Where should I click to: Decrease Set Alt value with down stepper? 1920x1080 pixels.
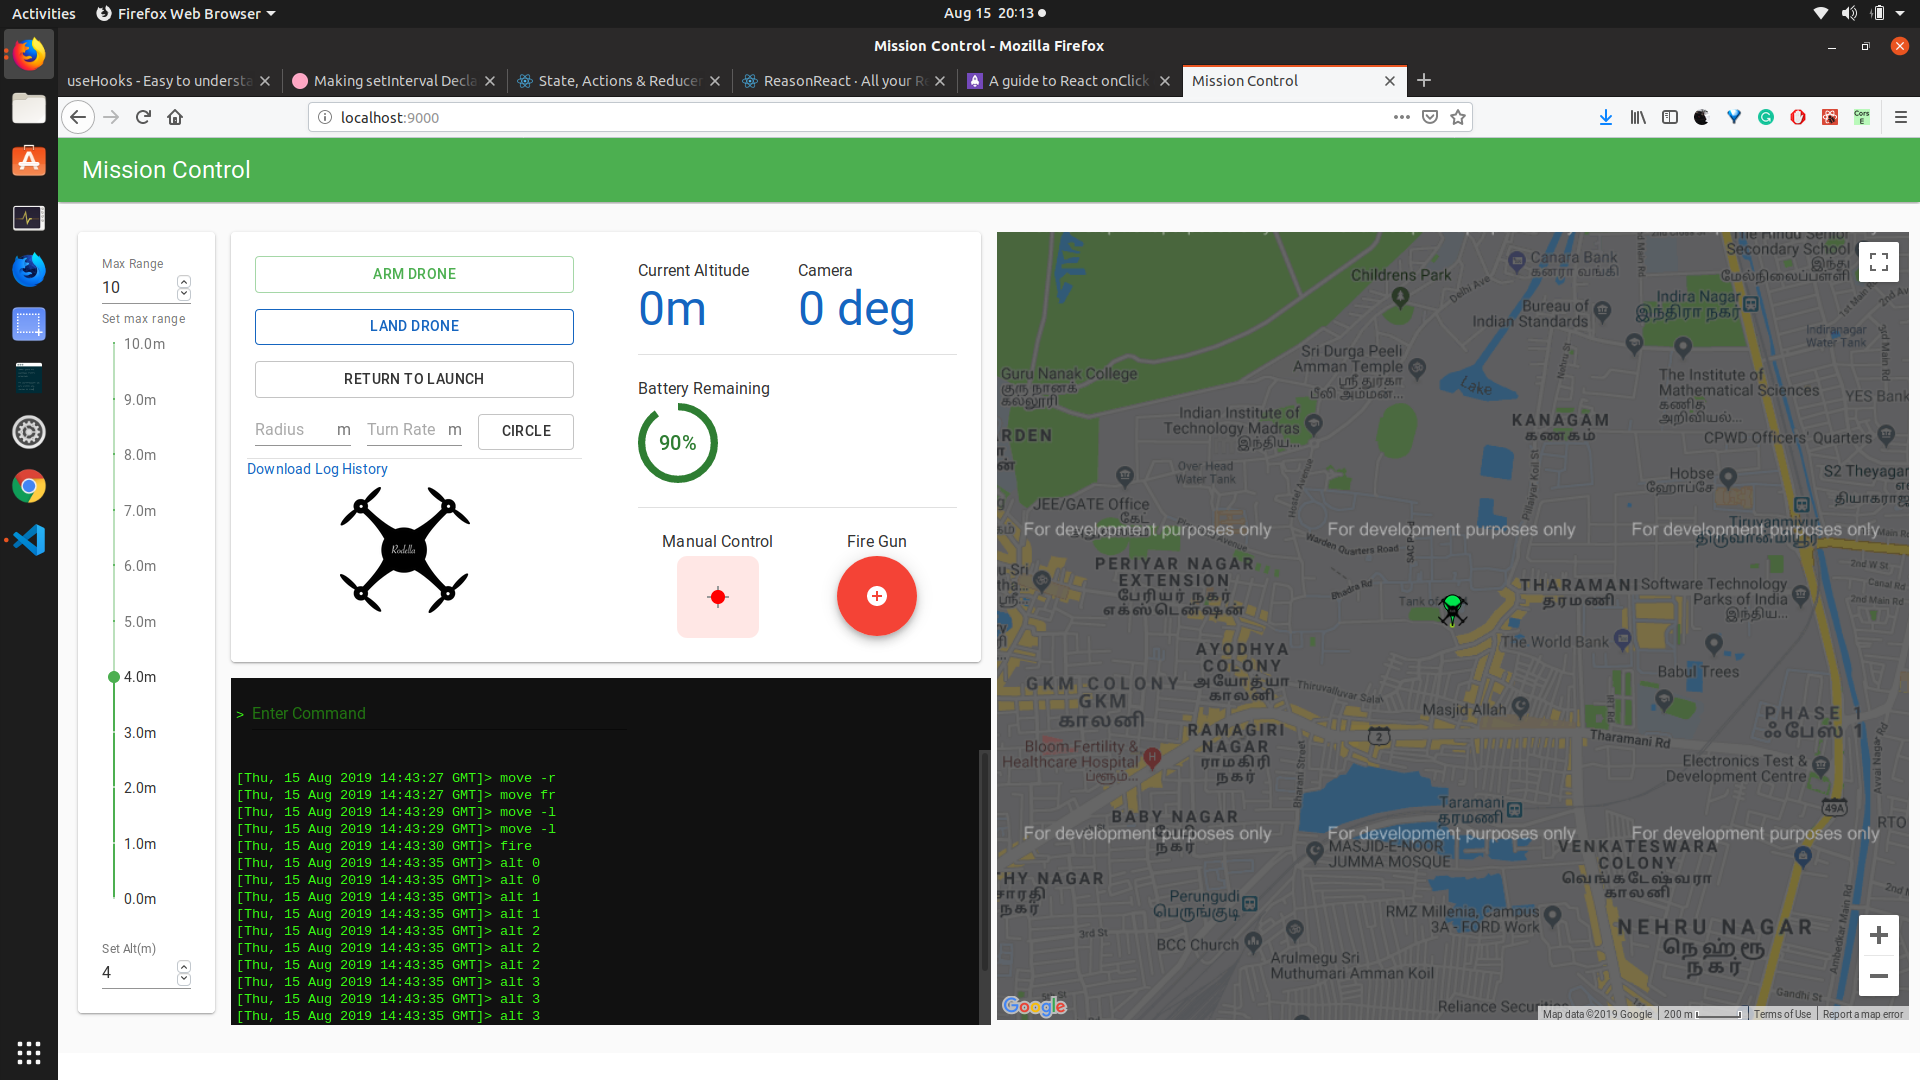pos(184,978)
